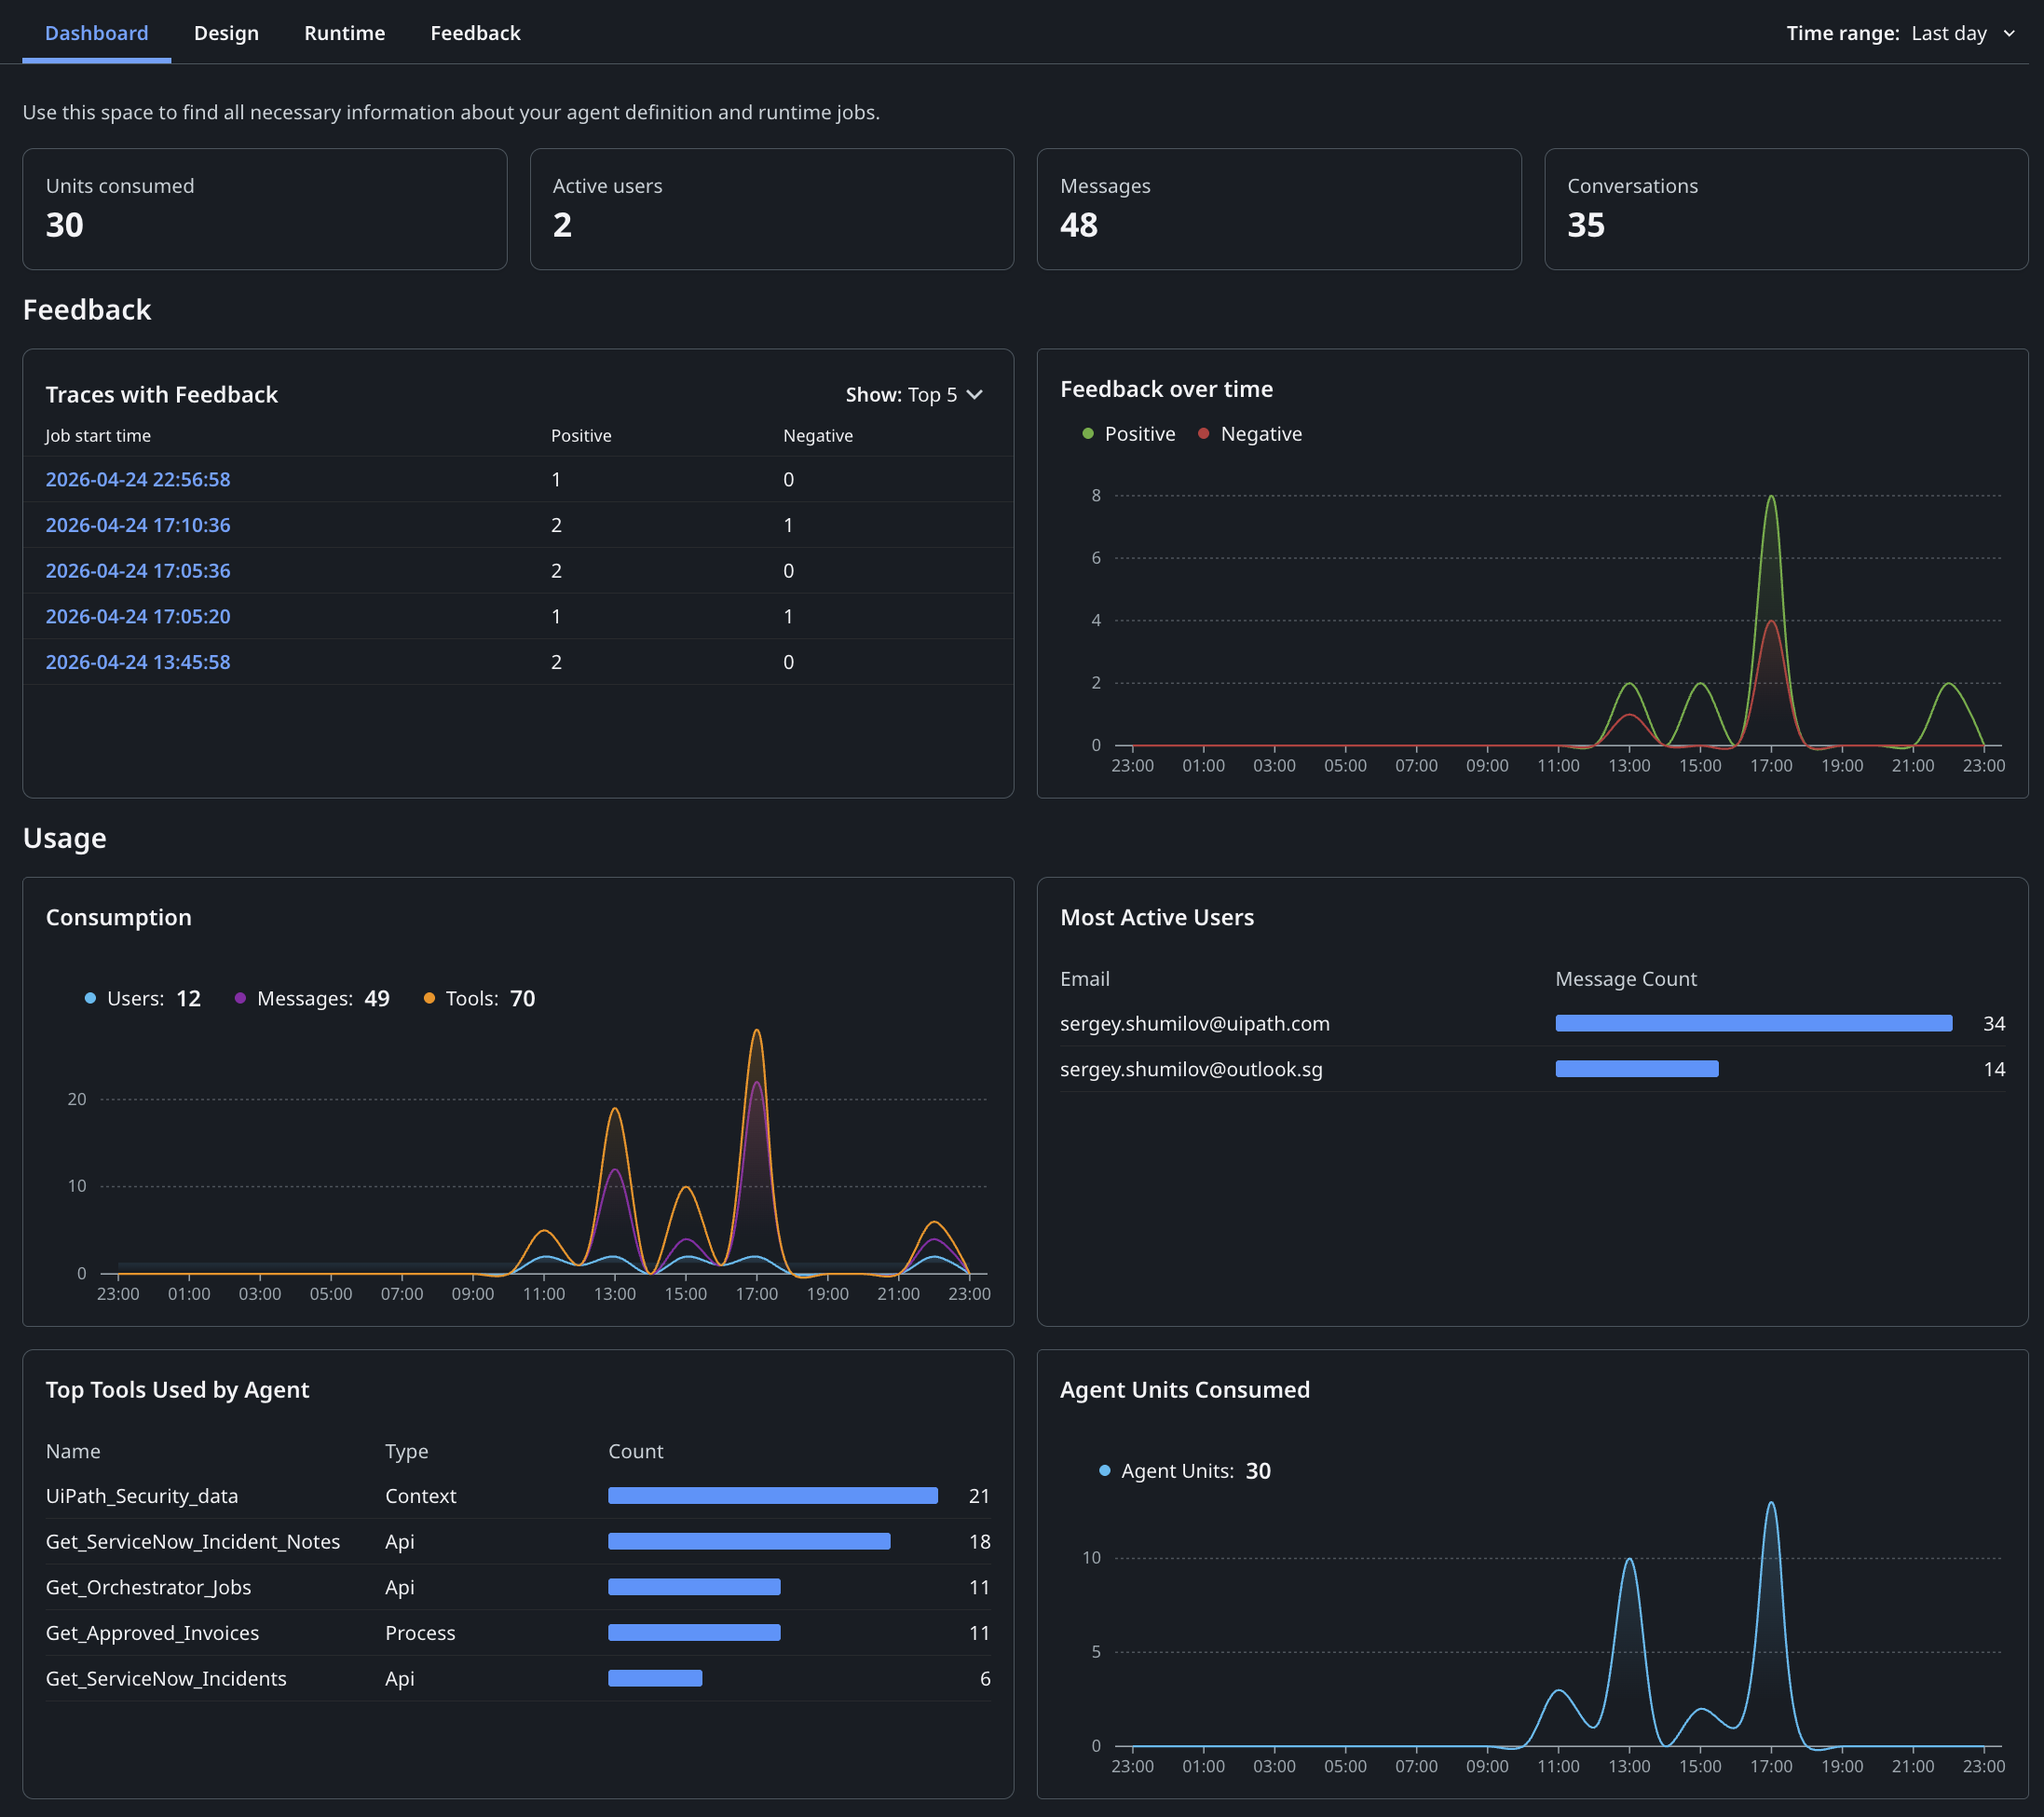Viewport: 2044px width, 1817px height.
Task: Open trace 2026-04-24 13:45:58
Action: coord(138,662)
